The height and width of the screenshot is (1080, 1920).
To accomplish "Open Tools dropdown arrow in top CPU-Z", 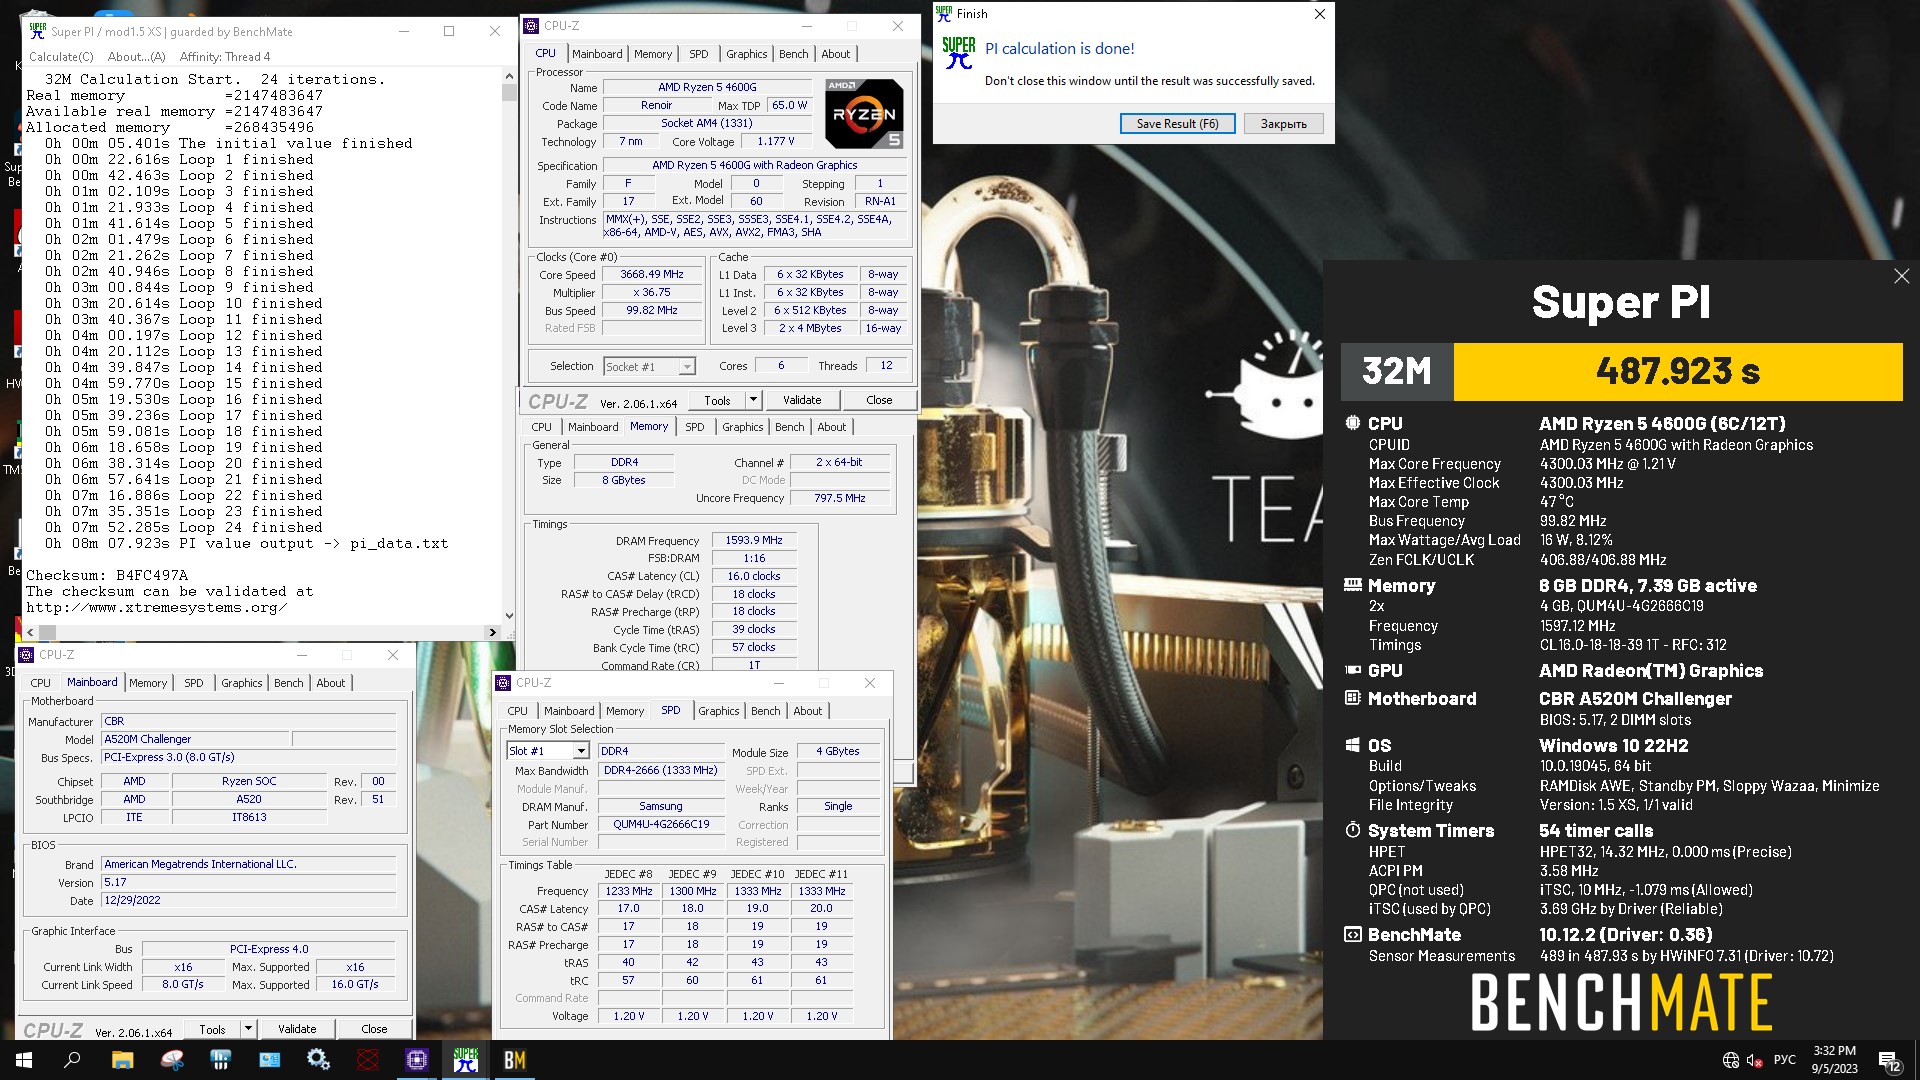I will point(753,400).
